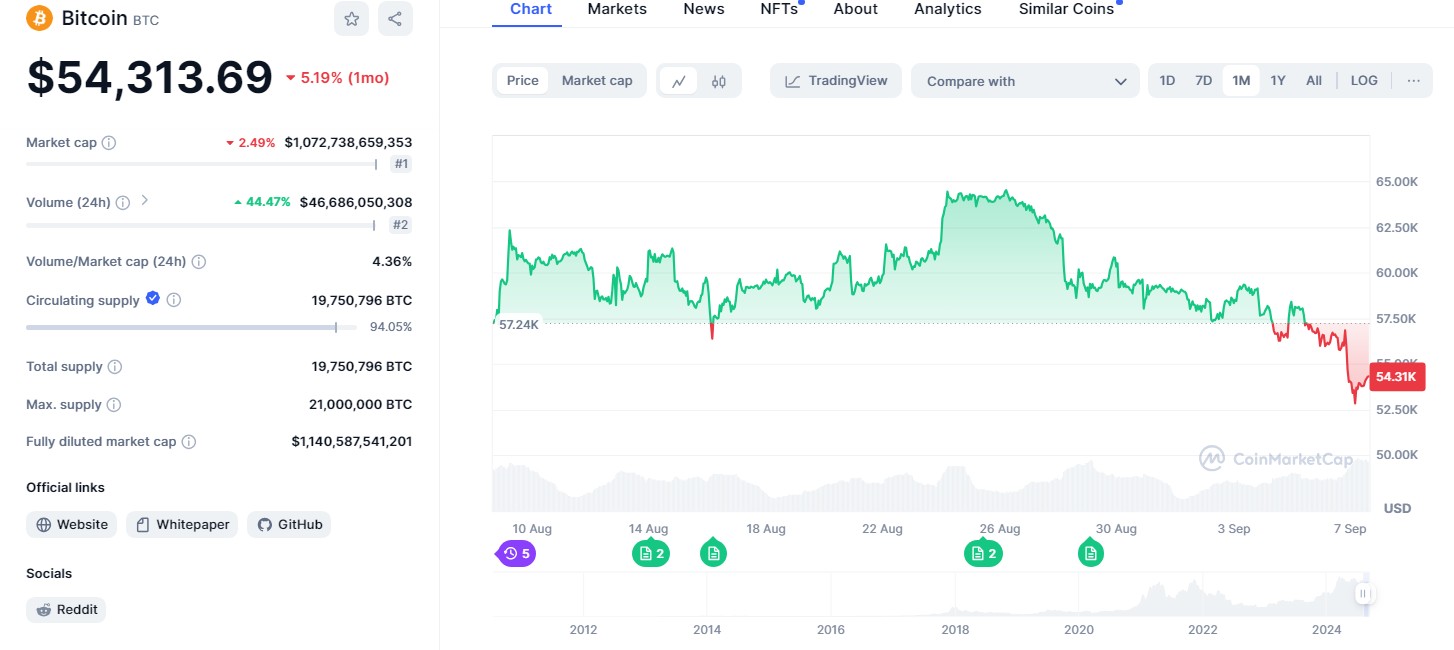
Task: Click the Bitcoin logo icon
Action: (x=39, y=18)
